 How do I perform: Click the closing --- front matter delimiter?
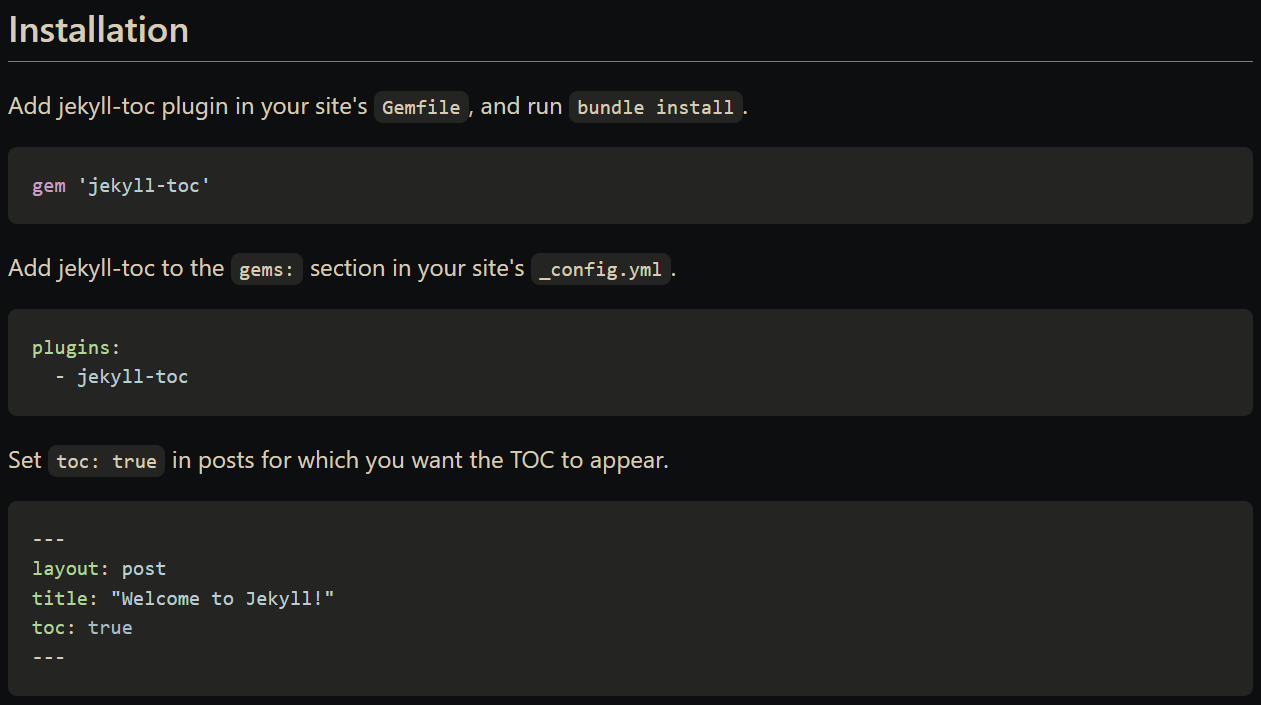point(48,657)
